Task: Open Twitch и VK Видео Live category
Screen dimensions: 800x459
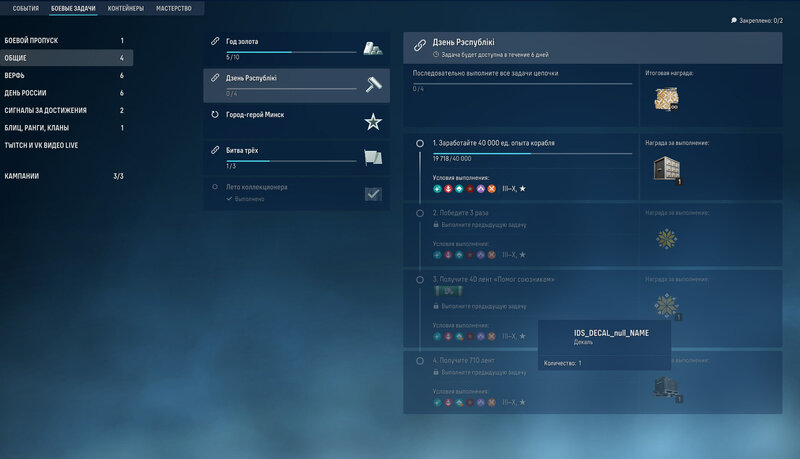Action: (66, 145)
